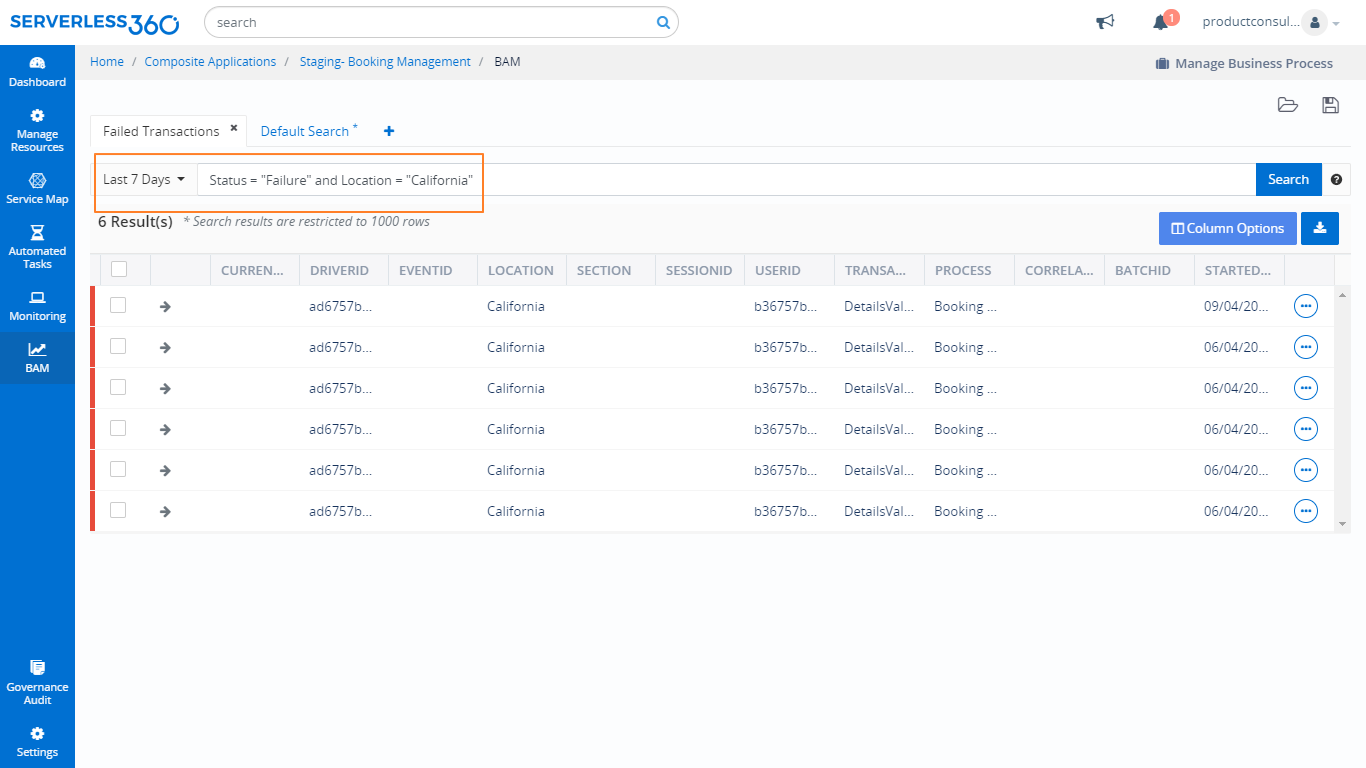Click the 09/04/20... started date cell
Screen dimensions: 1366x768
click(x=1238, y=306)
